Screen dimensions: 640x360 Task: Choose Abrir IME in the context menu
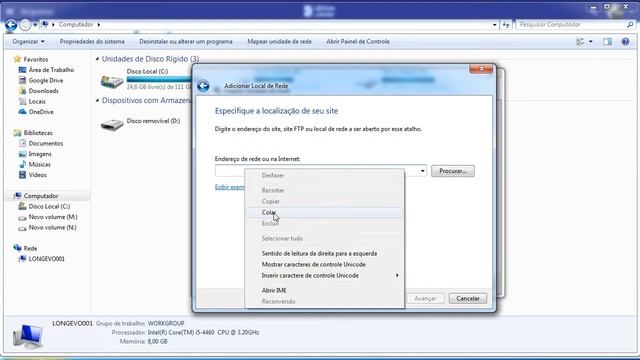click(x=324, y=290)
